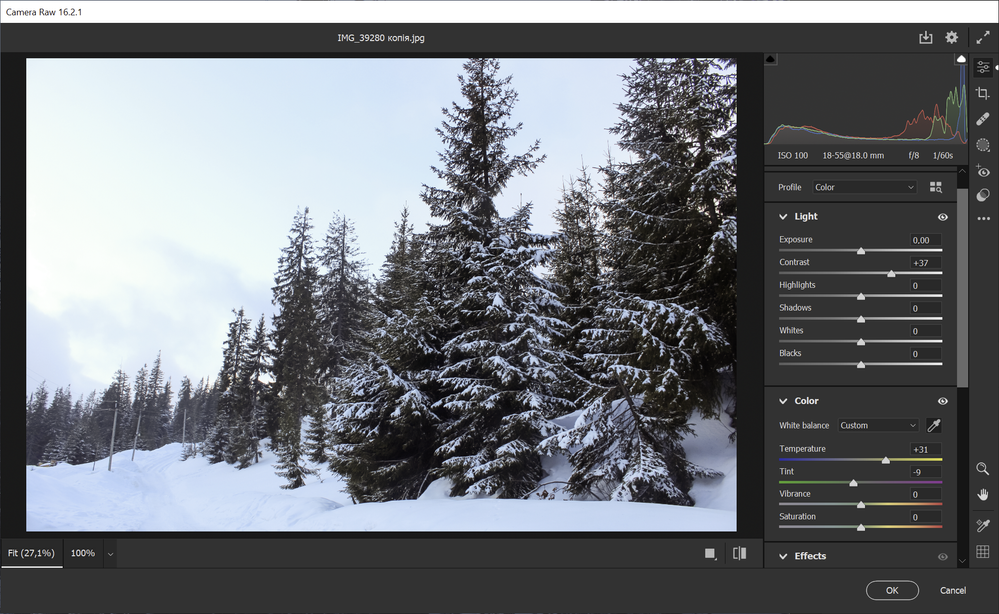The height and width of the screenshot is (614, 999).
Task: Select the Crop and rotate tool
Action: click(x=983, y=94)
